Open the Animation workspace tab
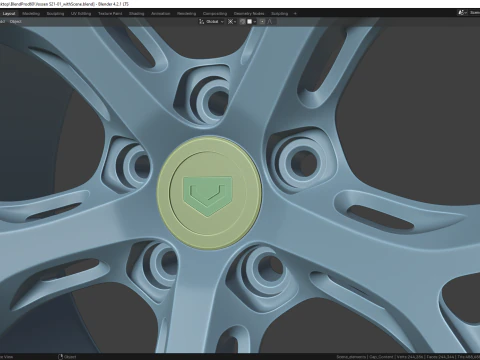Viewport: 480px width, 360px height. [x=161, y=14]
